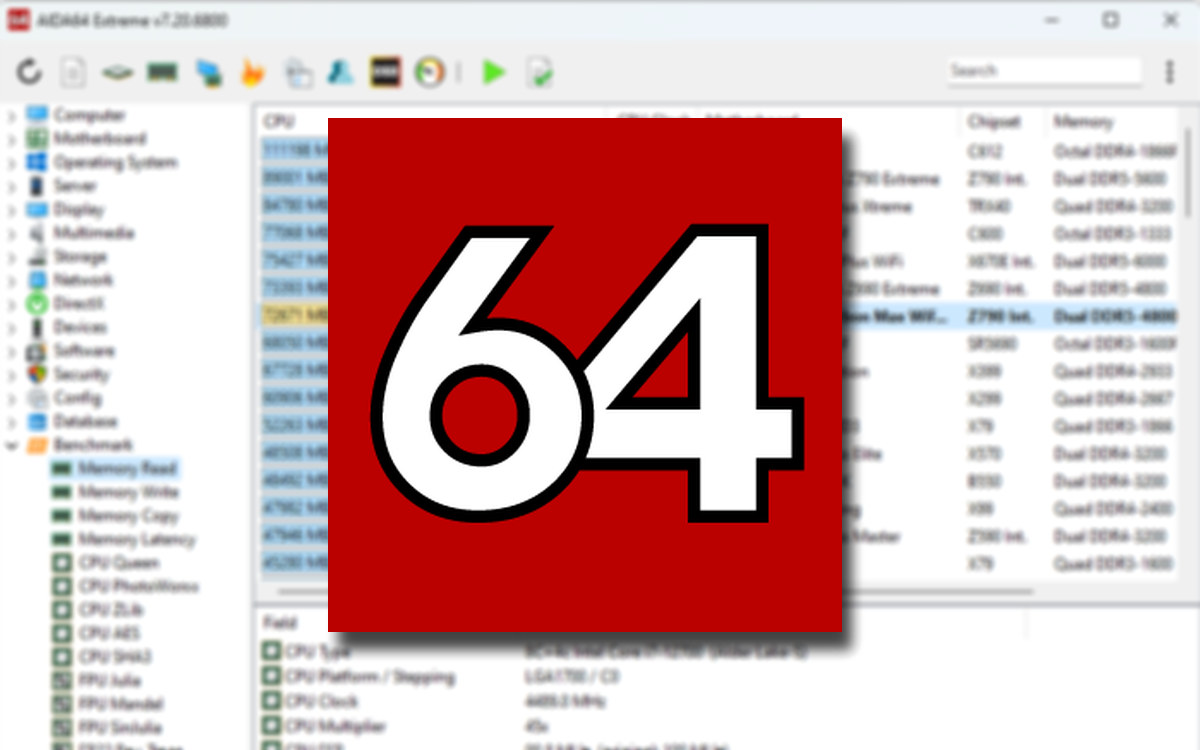Click the memory module toolbar icon

click(x=161, y=71)
